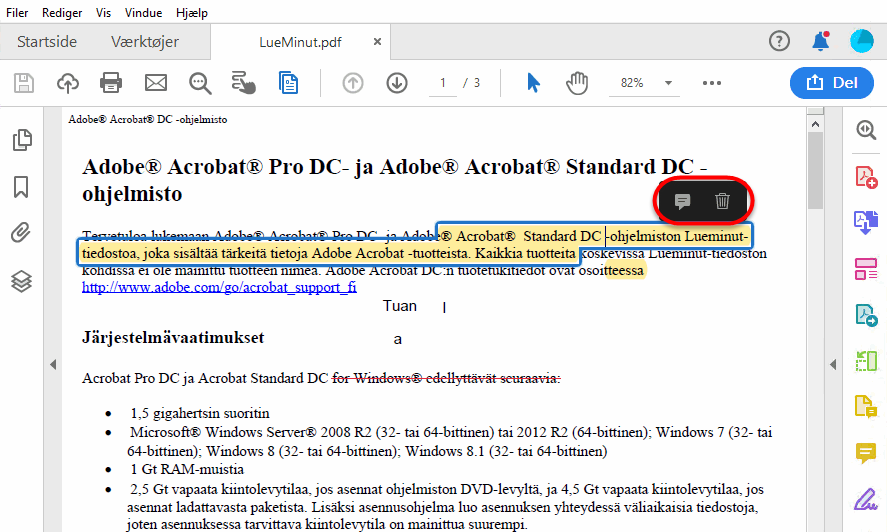Click the save floppy disk icon
The height and width of the screenshot is (532, 887).
point(24,83)
